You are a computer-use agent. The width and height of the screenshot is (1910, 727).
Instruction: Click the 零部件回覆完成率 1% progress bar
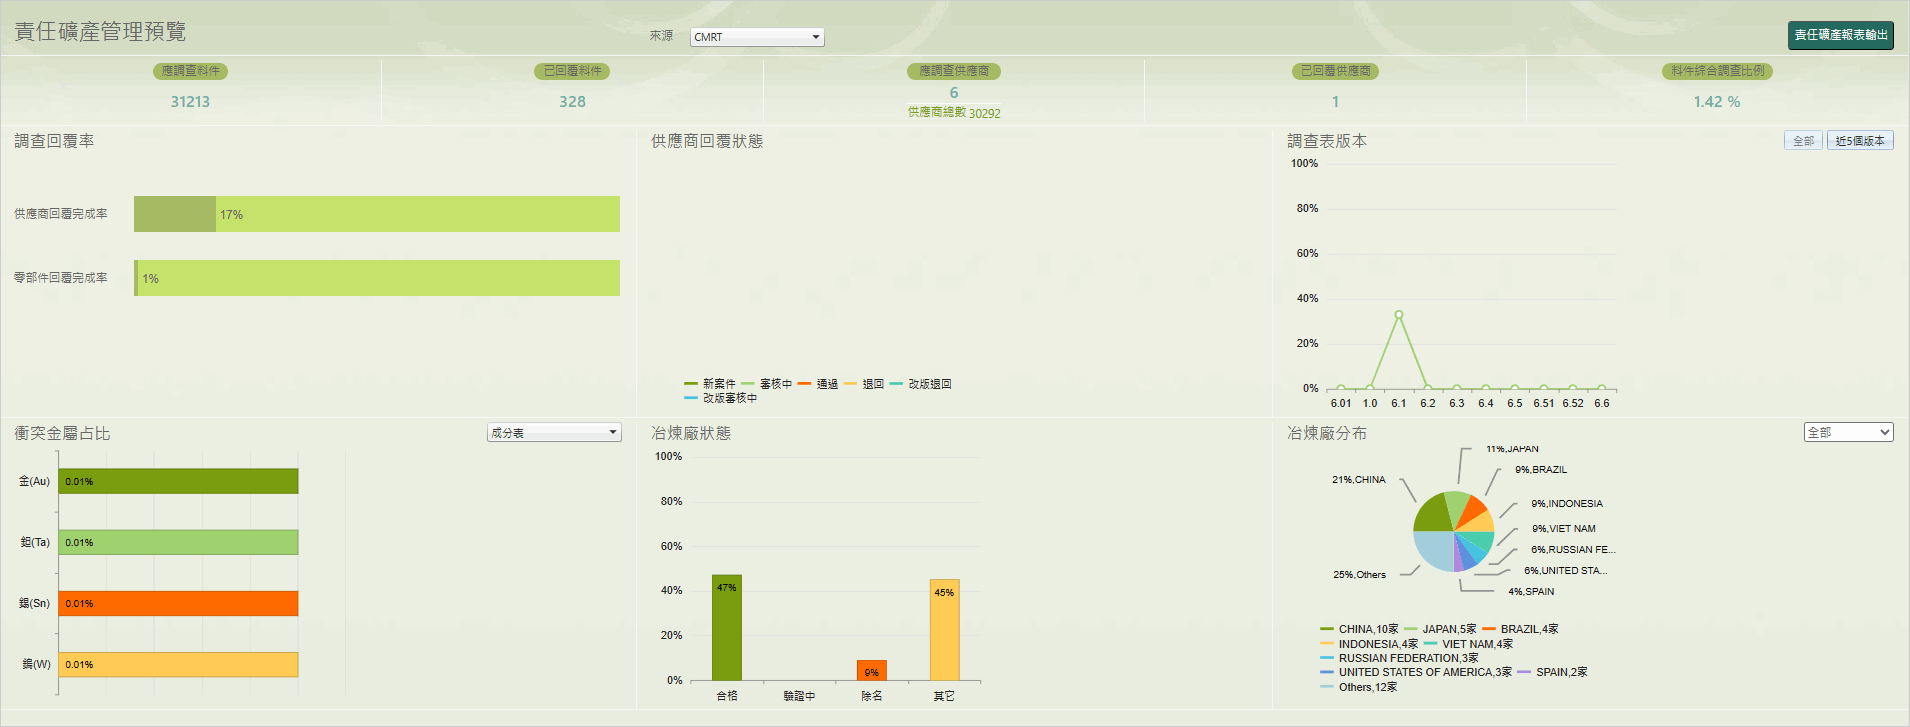tap(377, 278)
